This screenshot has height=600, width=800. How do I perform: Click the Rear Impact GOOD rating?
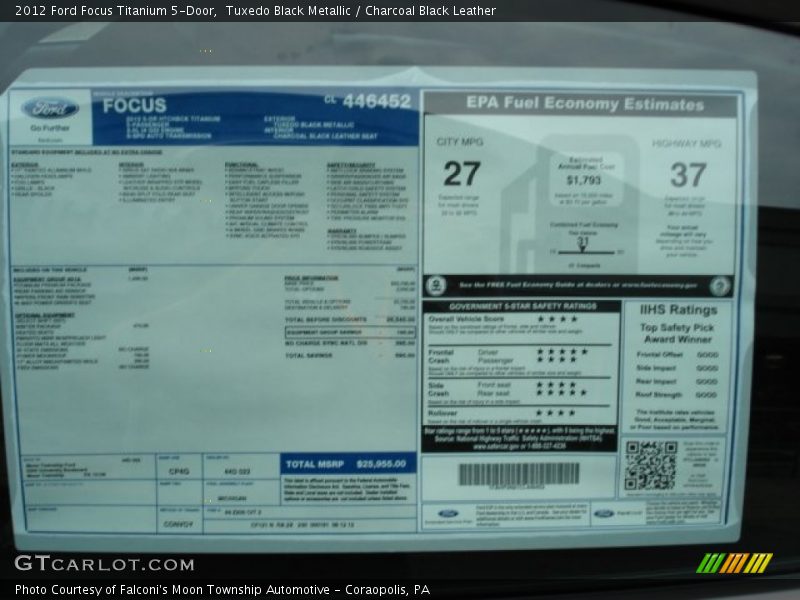(x=677, y=382)
